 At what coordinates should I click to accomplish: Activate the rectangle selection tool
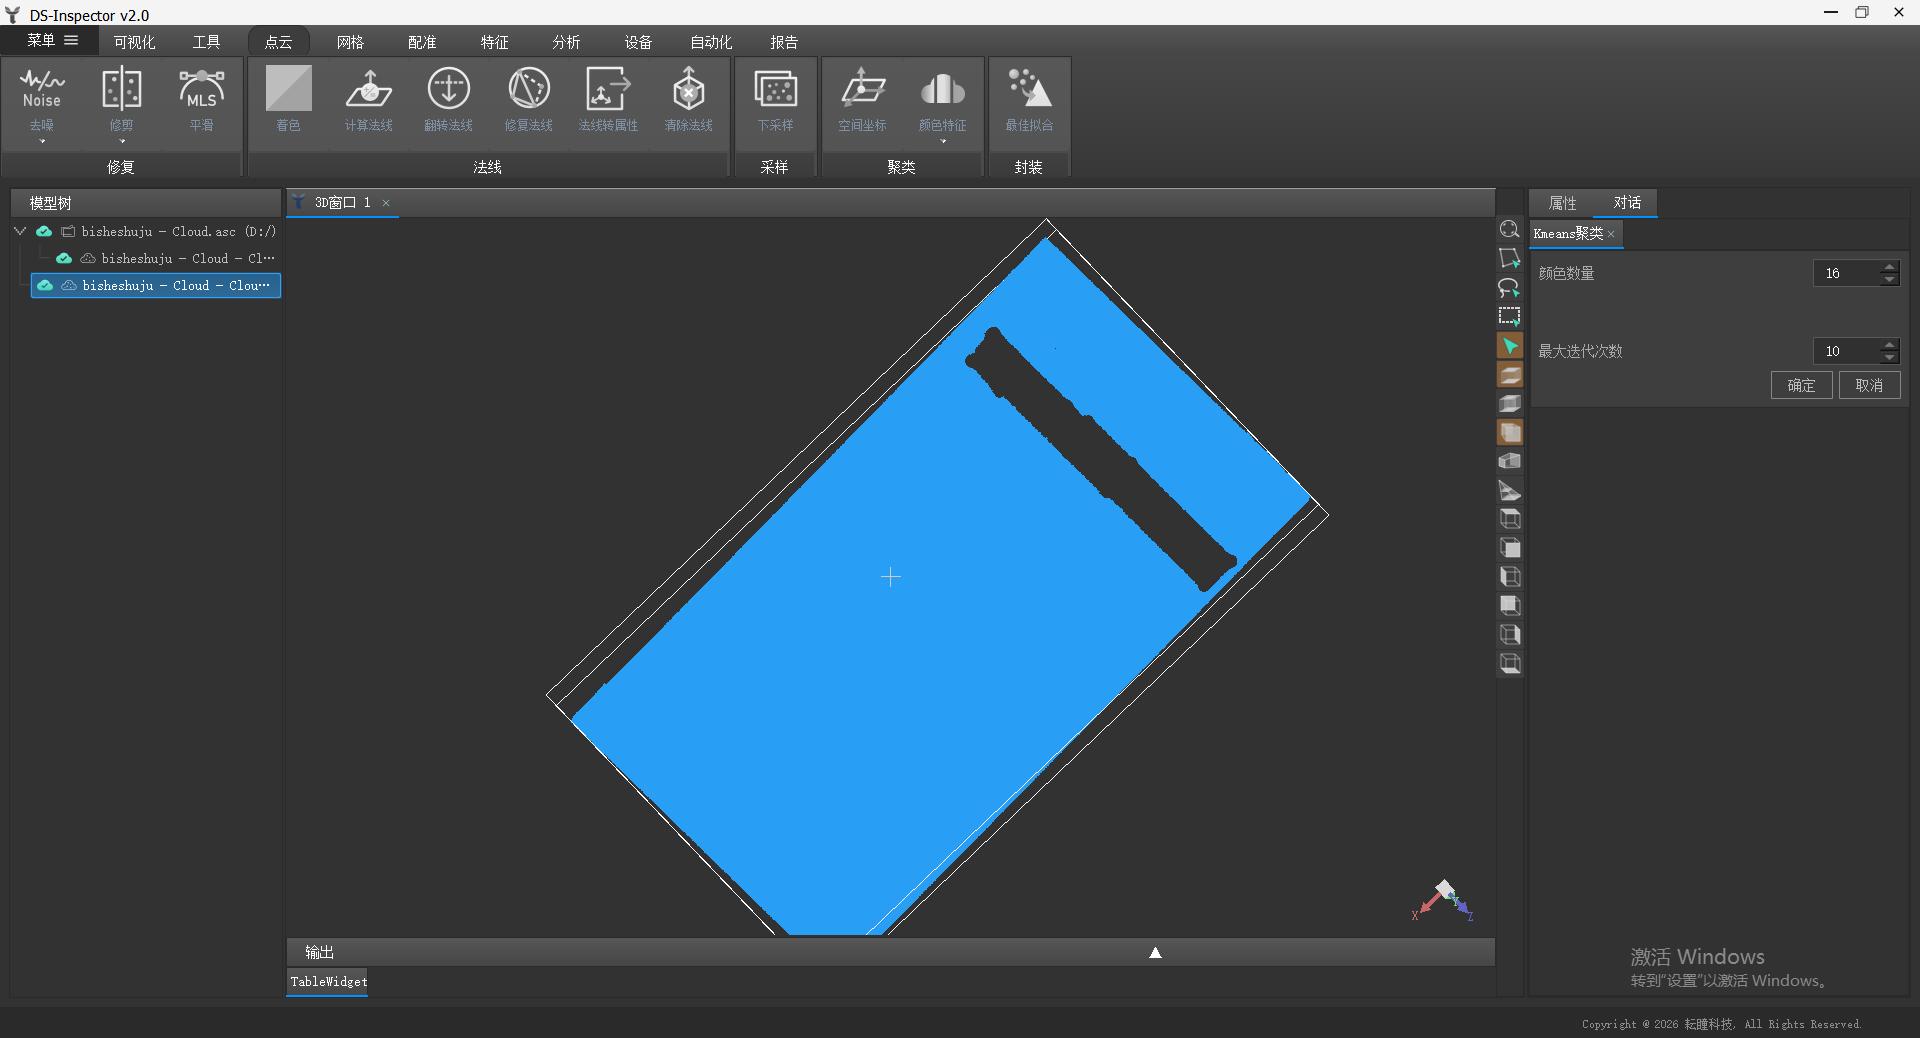click(1510, 317)
